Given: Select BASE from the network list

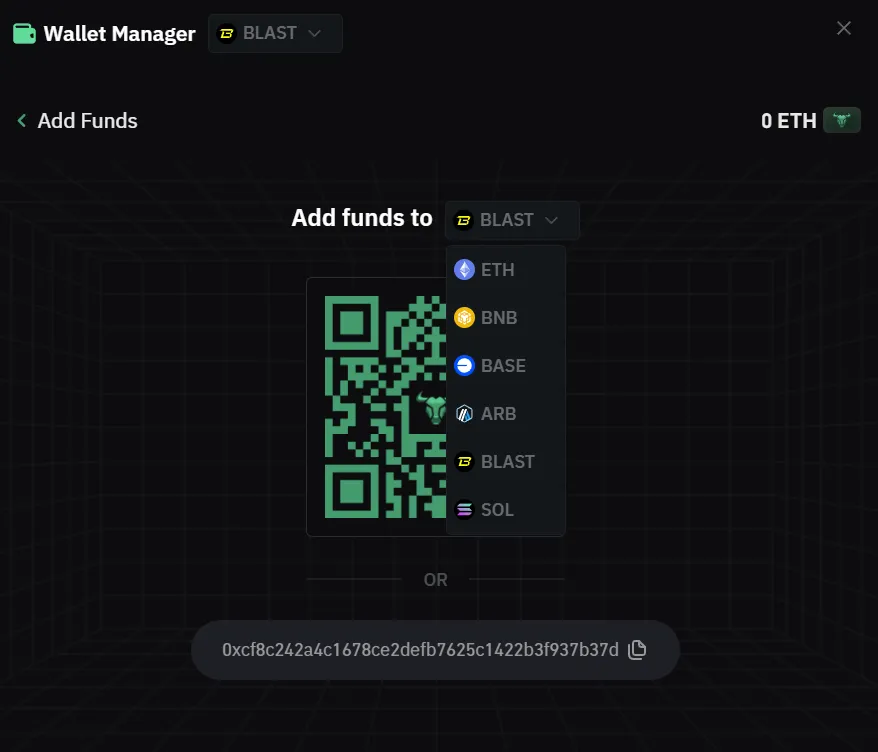Looking at the screenshot, I should point(506,366).
